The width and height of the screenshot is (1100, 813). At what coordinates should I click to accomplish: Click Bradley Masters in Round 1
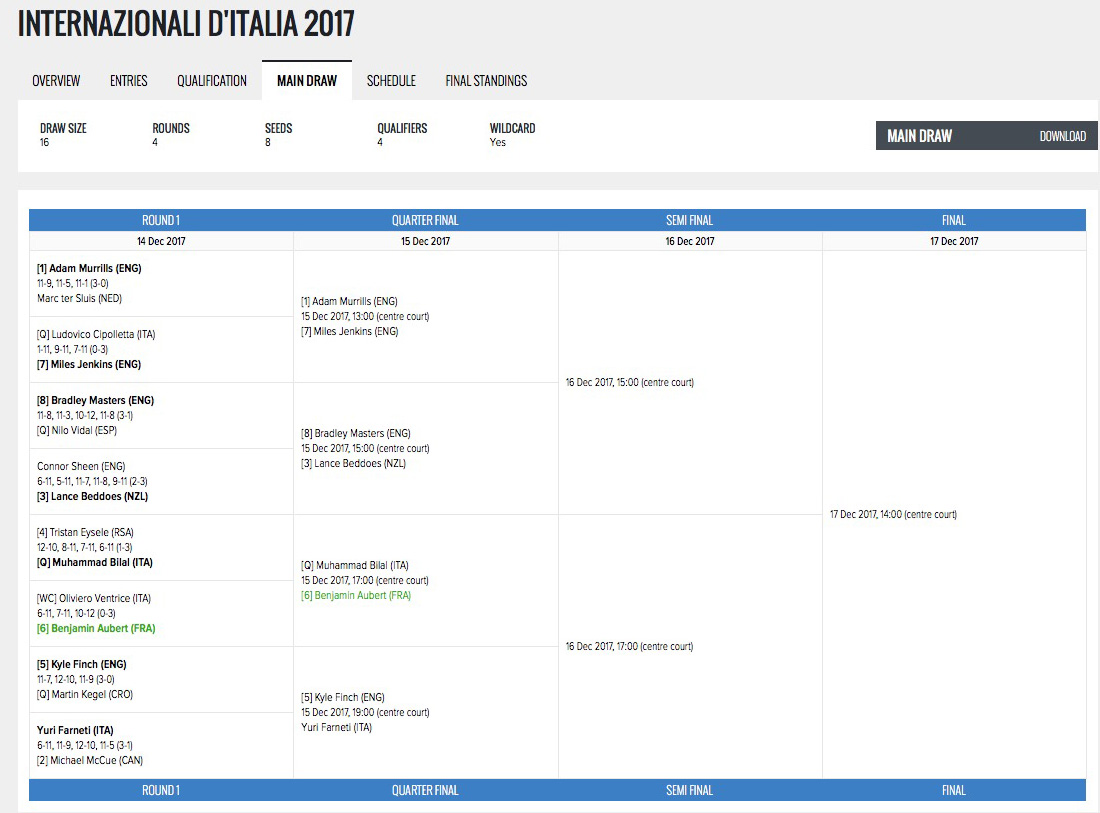(95, 401)
